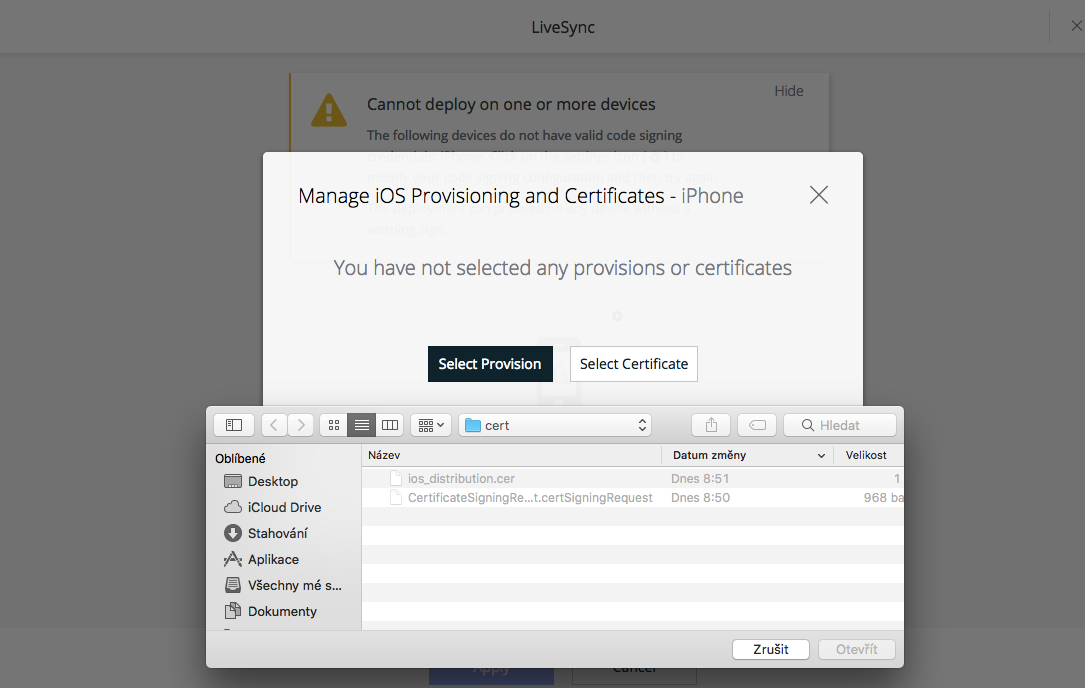Switch to column view in the file dialog

[389, 424]
